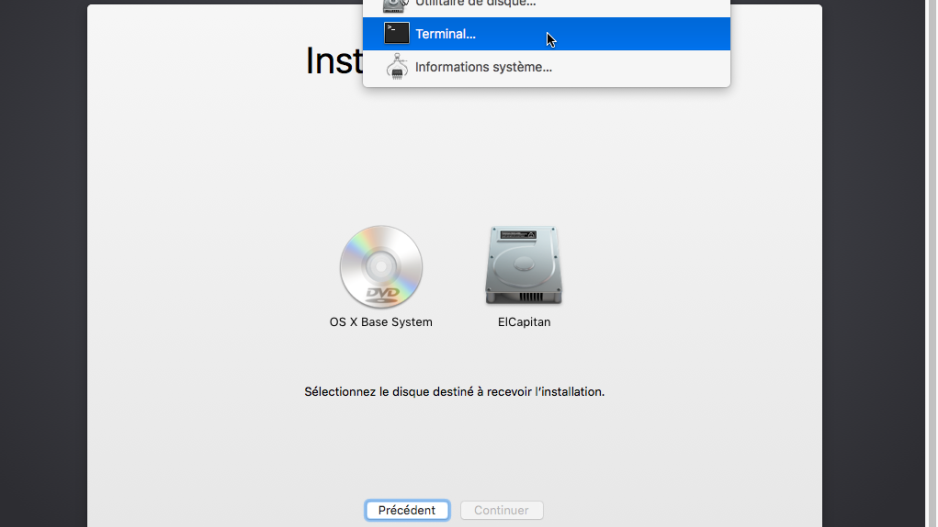
Task: Click the OS X Base System label
Action: [381, 322]
